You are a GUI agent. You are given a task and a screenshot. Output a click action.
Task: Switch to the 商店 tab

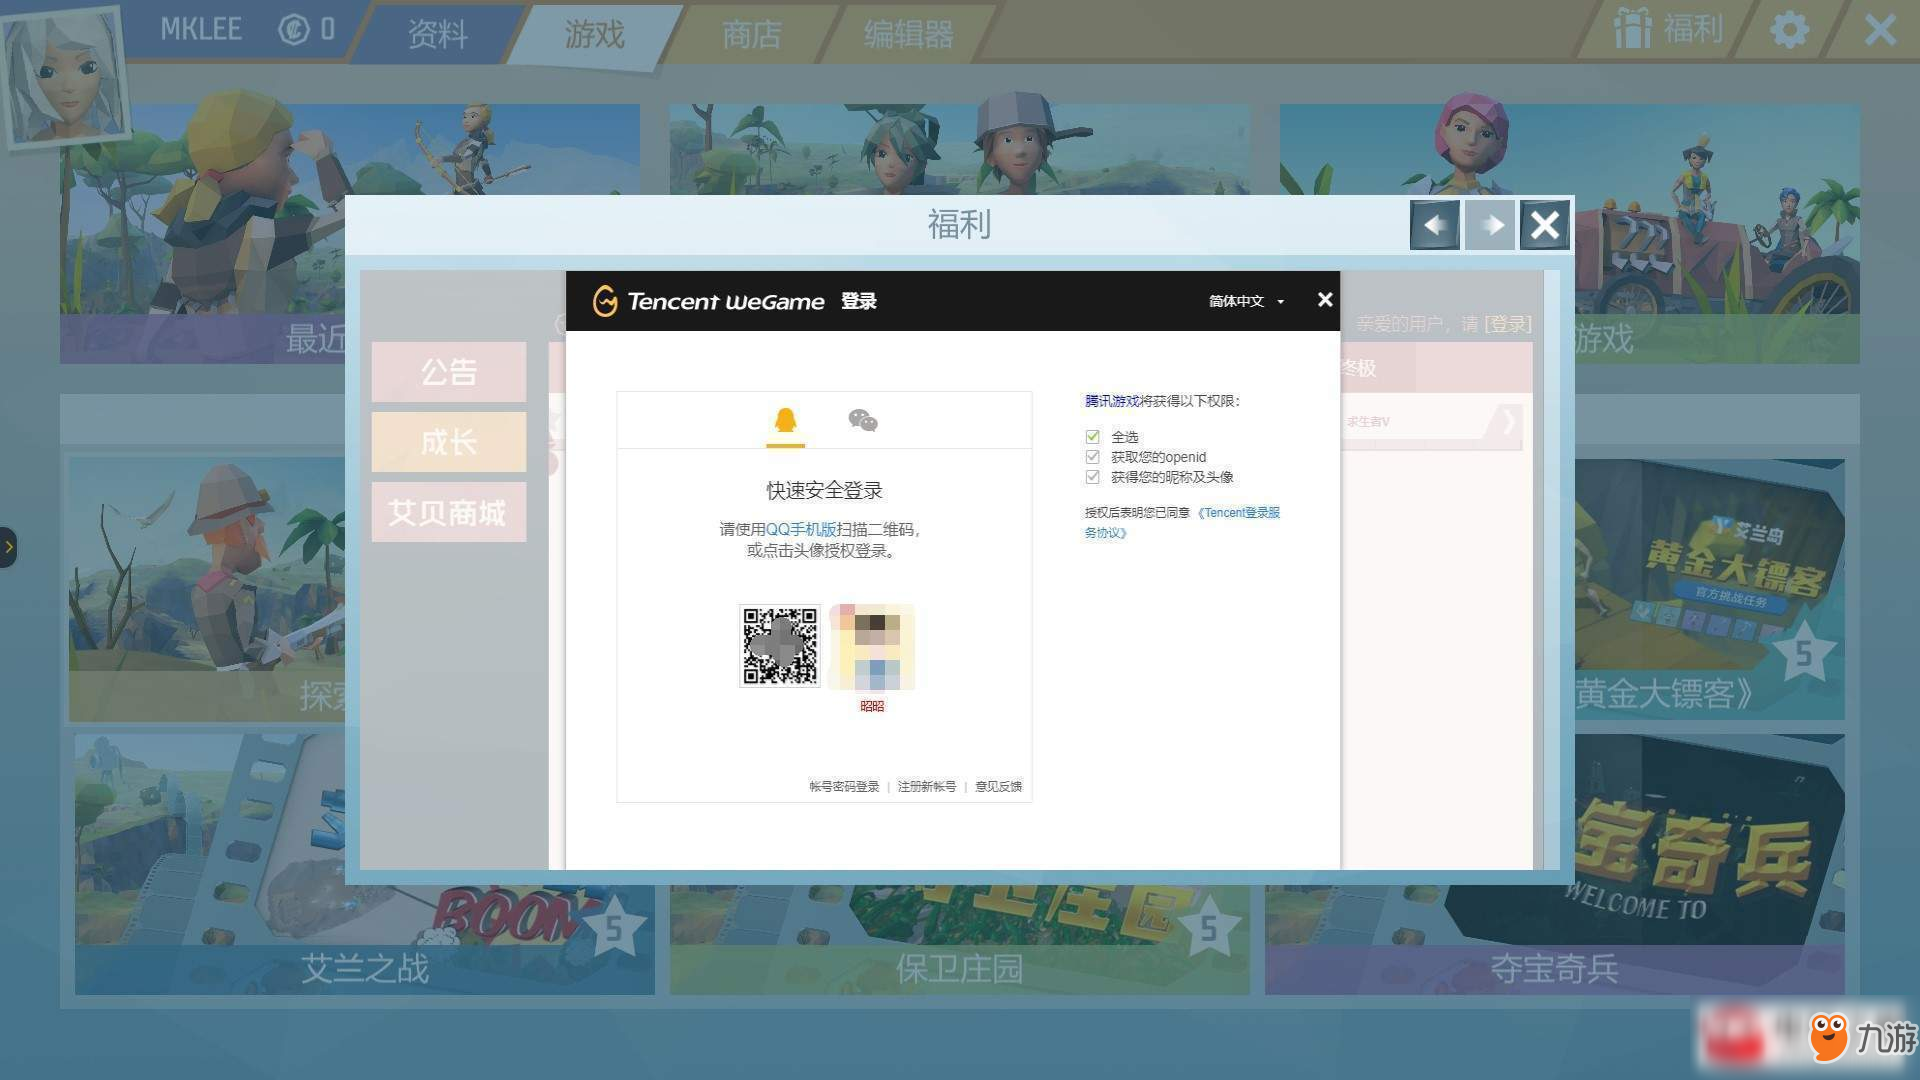(751, 34)
